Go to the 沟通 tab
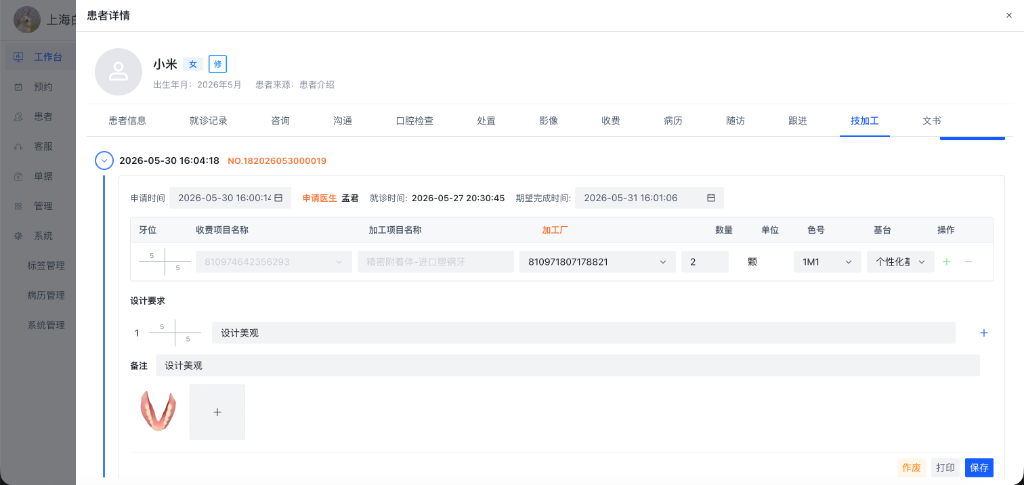1024x485 pixels. click(343, 121)
